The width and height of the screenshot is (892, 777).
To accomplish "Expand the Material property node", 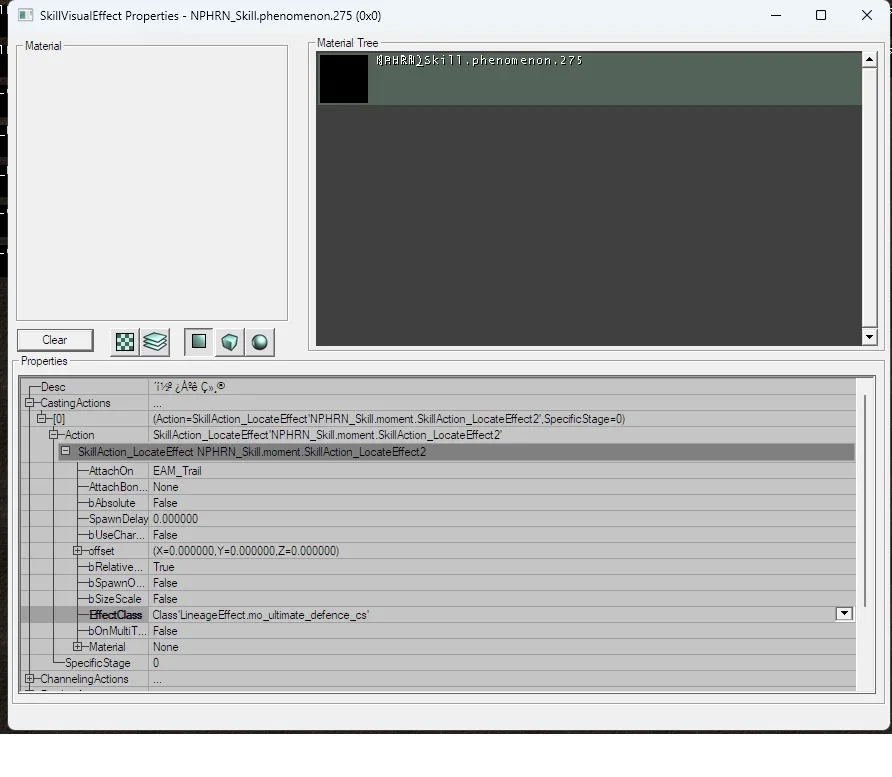I will pos(77,647).
